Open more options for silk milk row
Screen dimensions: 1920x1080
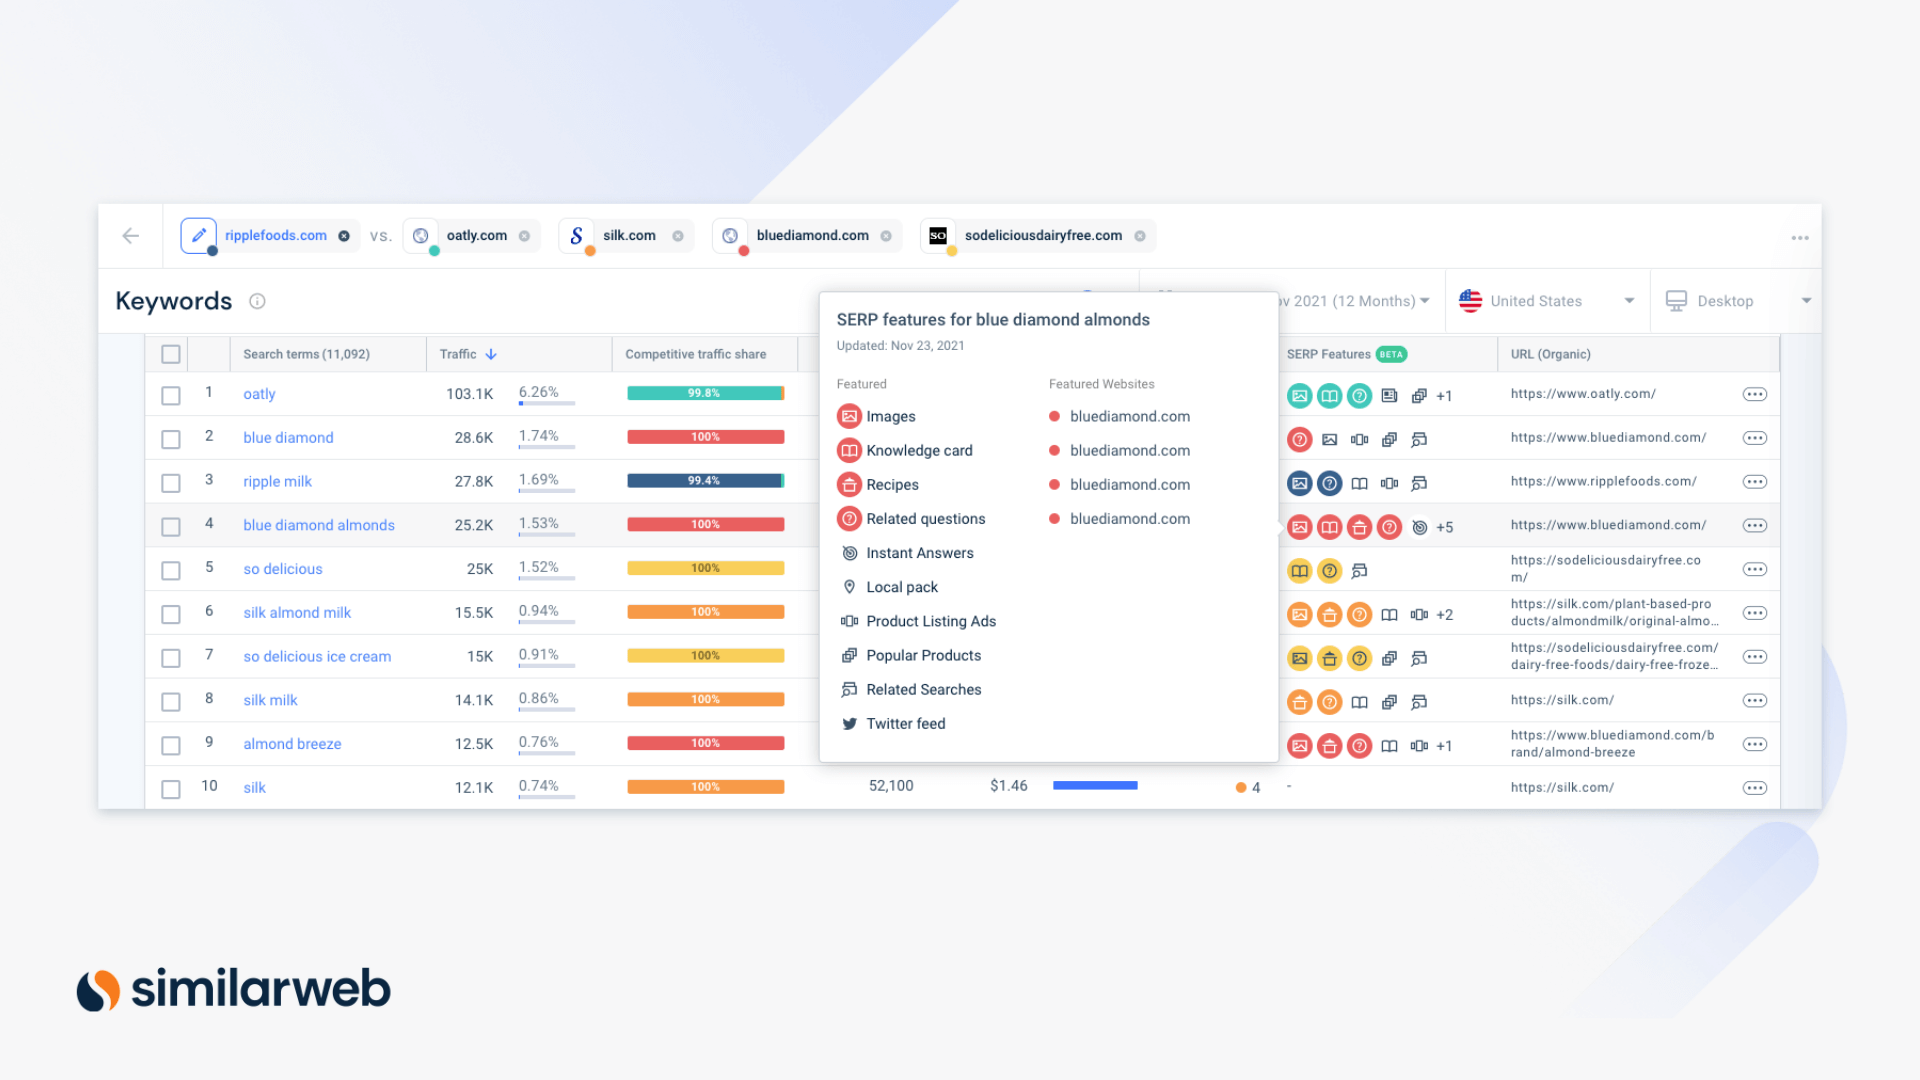pyautogui.click(x=1754, y=701)
